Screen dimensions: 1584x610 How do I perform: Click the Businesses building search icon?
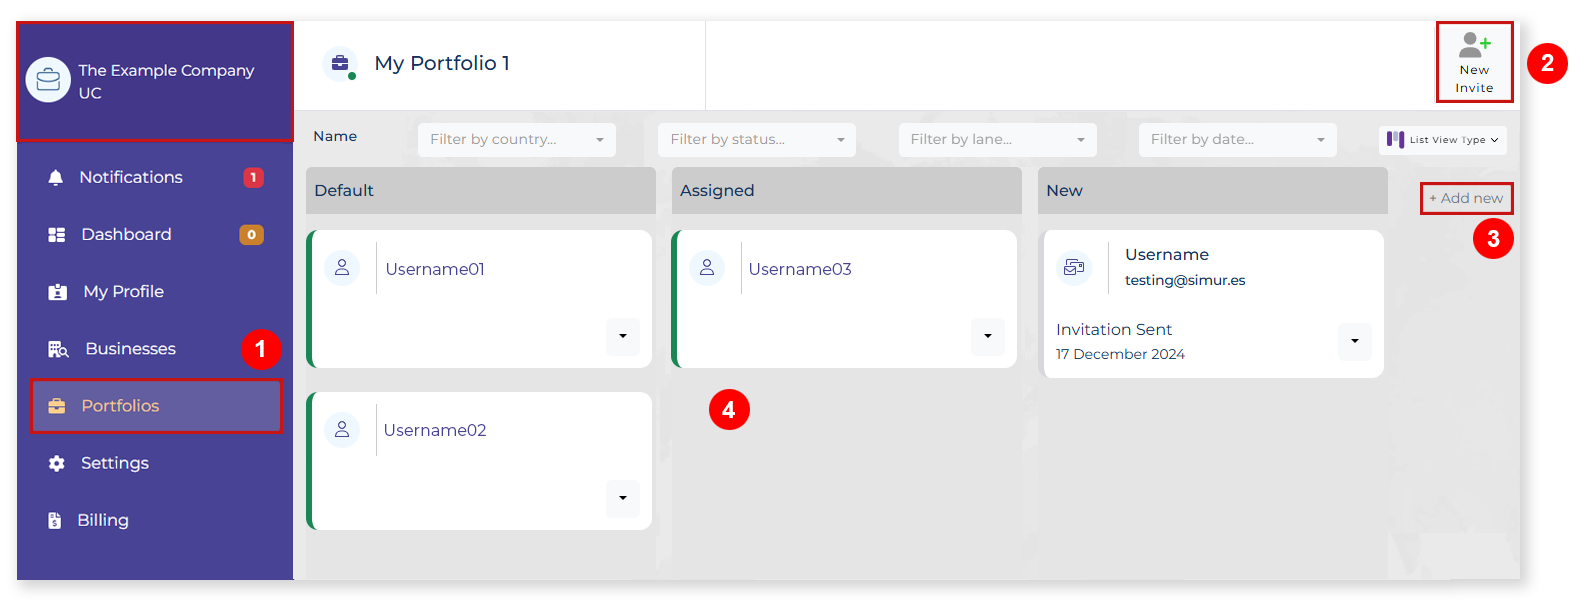pyautogui.click(x=58, y=349)
